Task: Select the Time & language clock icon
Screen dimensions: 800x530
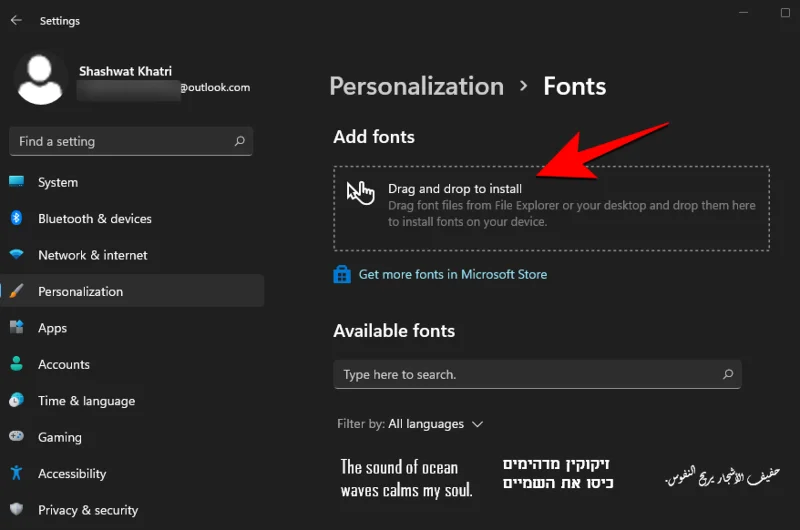Action: point(16,400)
